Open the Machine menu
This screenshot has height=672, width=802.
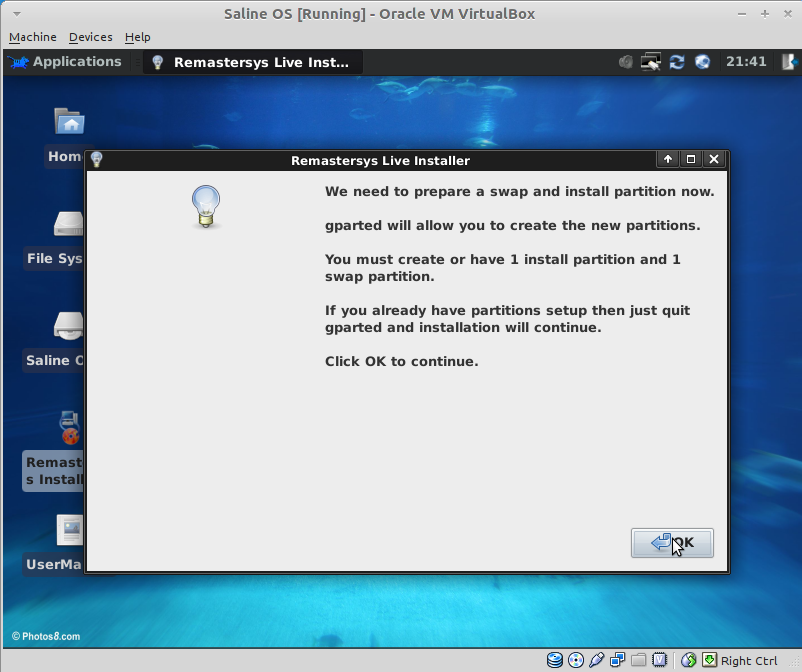coord(33,37)
